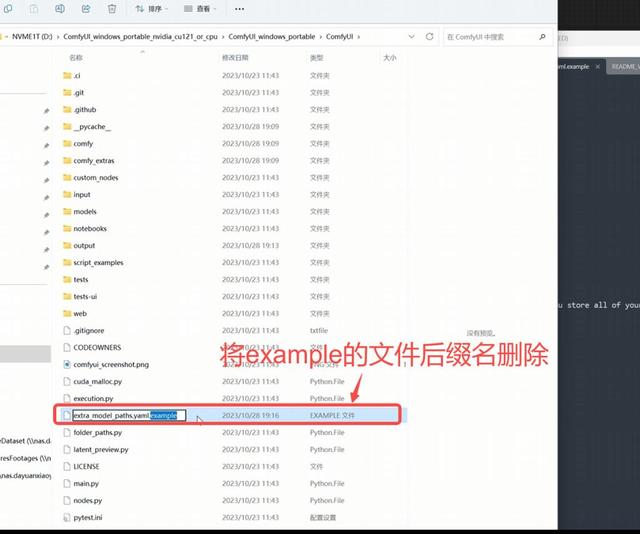The width and height of the screenshot is (640, 534).
Task: Select the .git folder icon
Action: coord(67,92)
